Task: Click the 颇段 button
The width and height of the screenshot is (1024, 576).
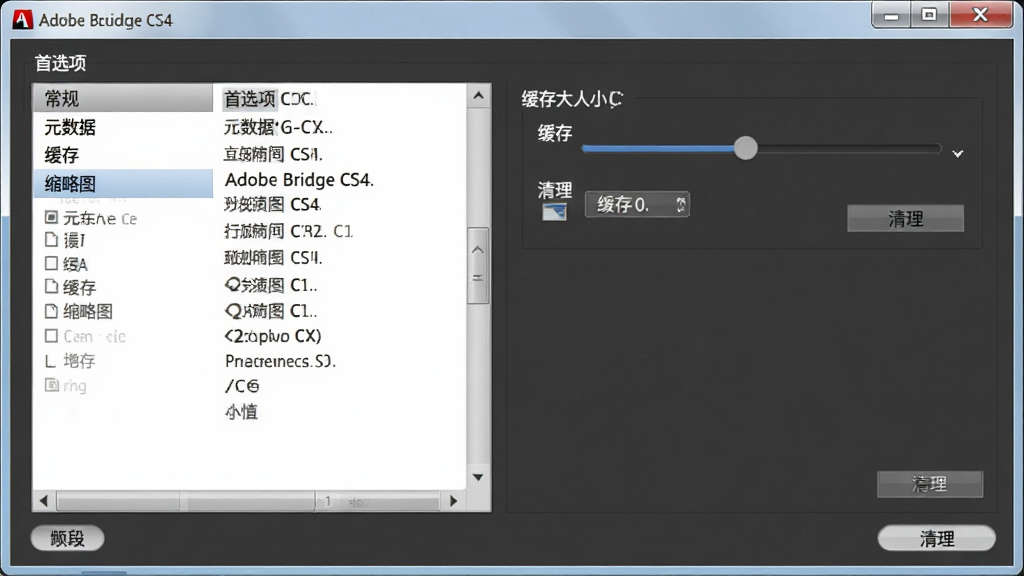Action: 67,538
